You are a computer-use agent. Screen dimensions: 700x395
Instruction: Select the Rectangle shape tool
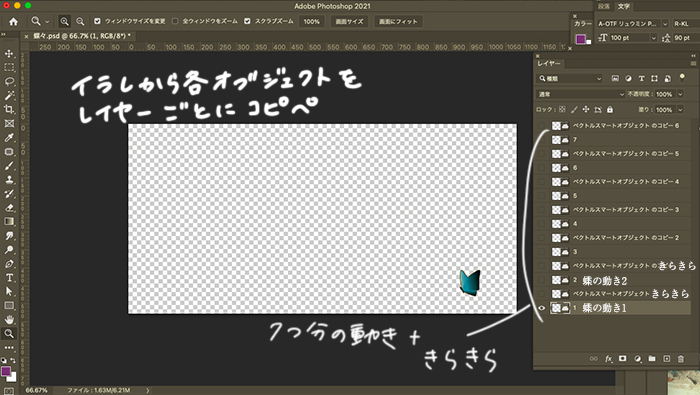[9, 306]
